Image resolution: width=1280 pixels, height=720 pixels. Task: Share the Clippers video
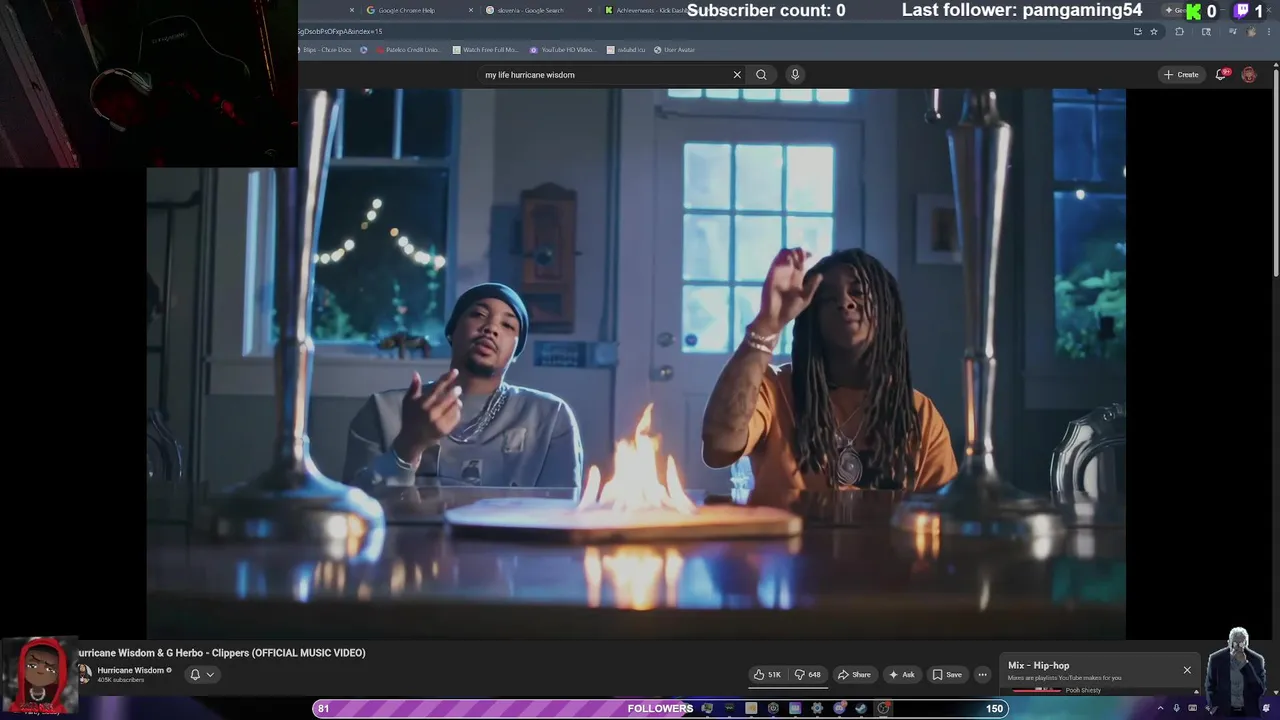[x=854, y=674]
